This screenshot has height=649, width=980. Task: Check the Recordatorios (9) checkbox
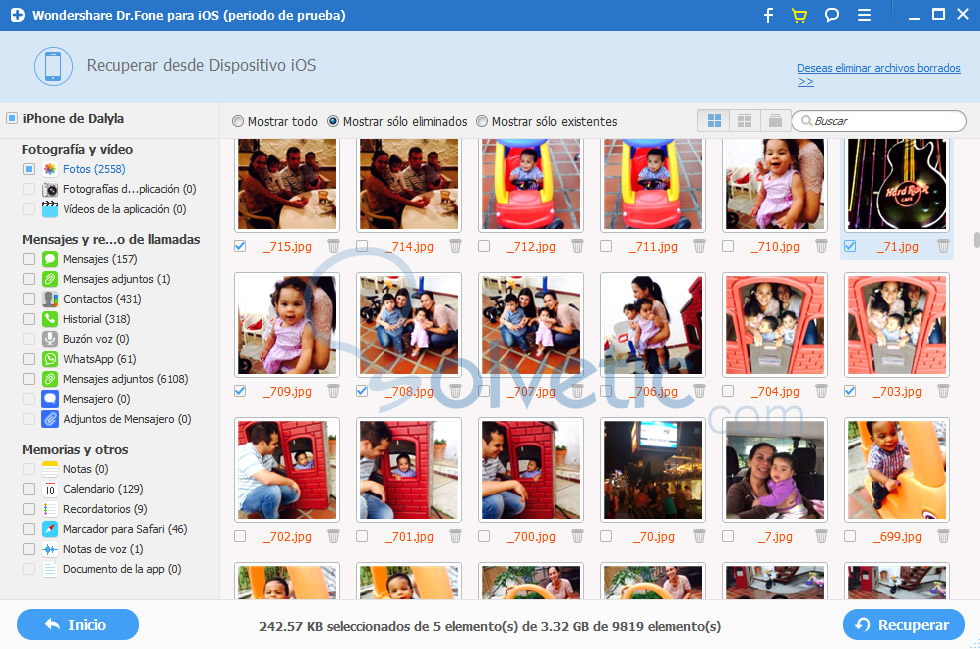[29, 509]
